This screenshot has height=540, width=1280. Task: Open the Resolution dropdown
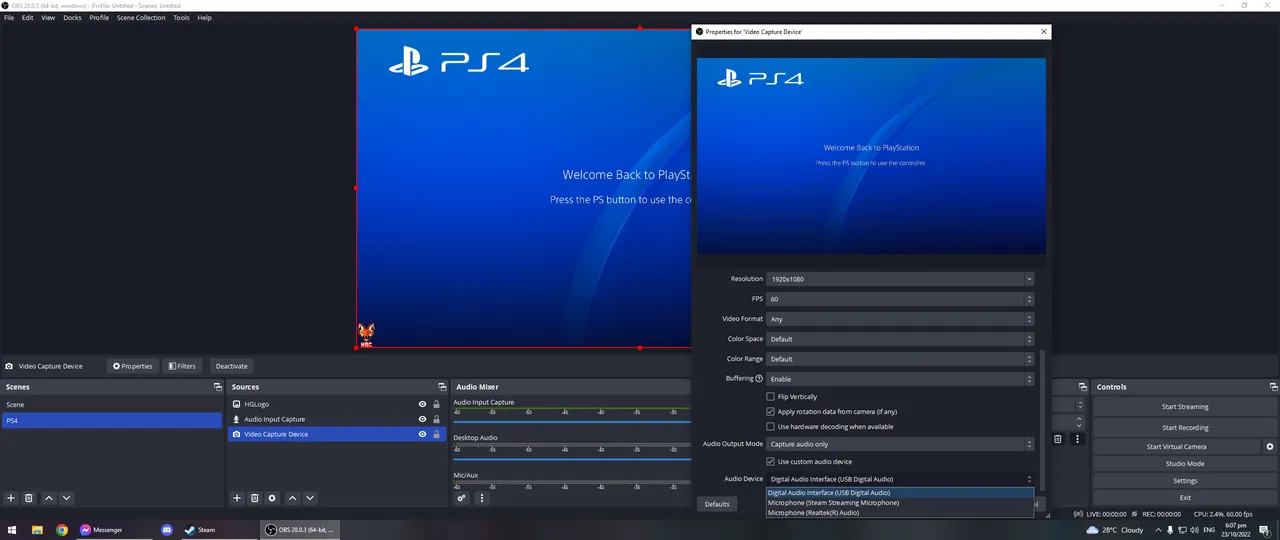tap(900, 279)
